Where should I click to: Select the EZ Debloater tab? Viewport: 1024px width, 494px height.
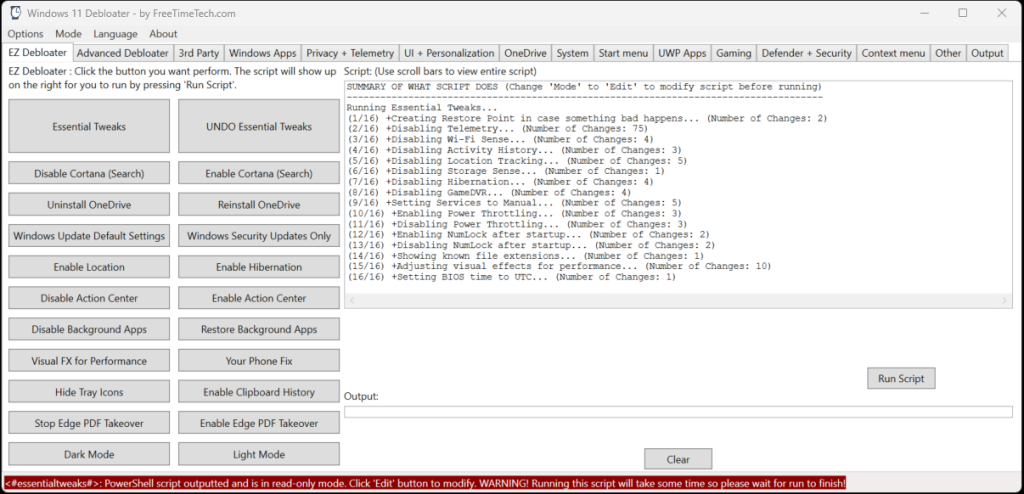coord(38,52)
